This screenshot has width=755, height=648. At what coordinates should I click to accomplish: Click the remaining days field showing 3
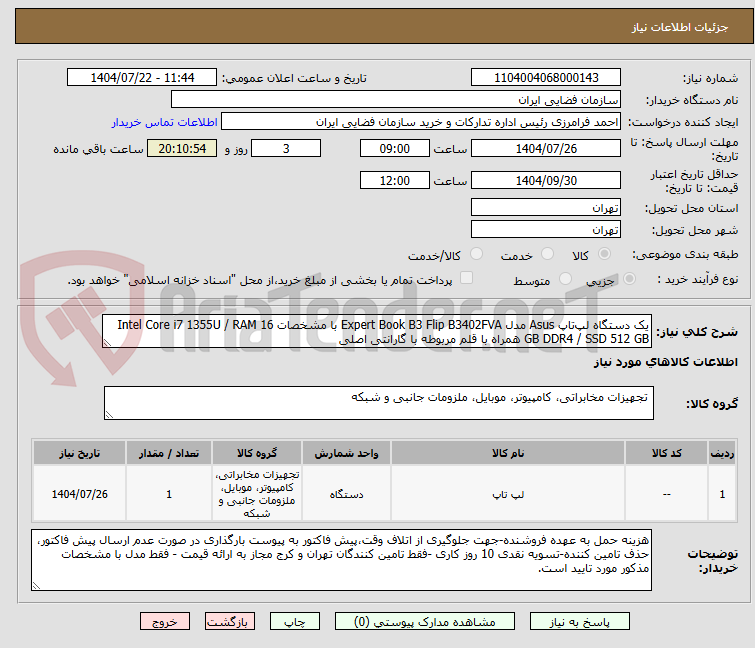[286, 148]
